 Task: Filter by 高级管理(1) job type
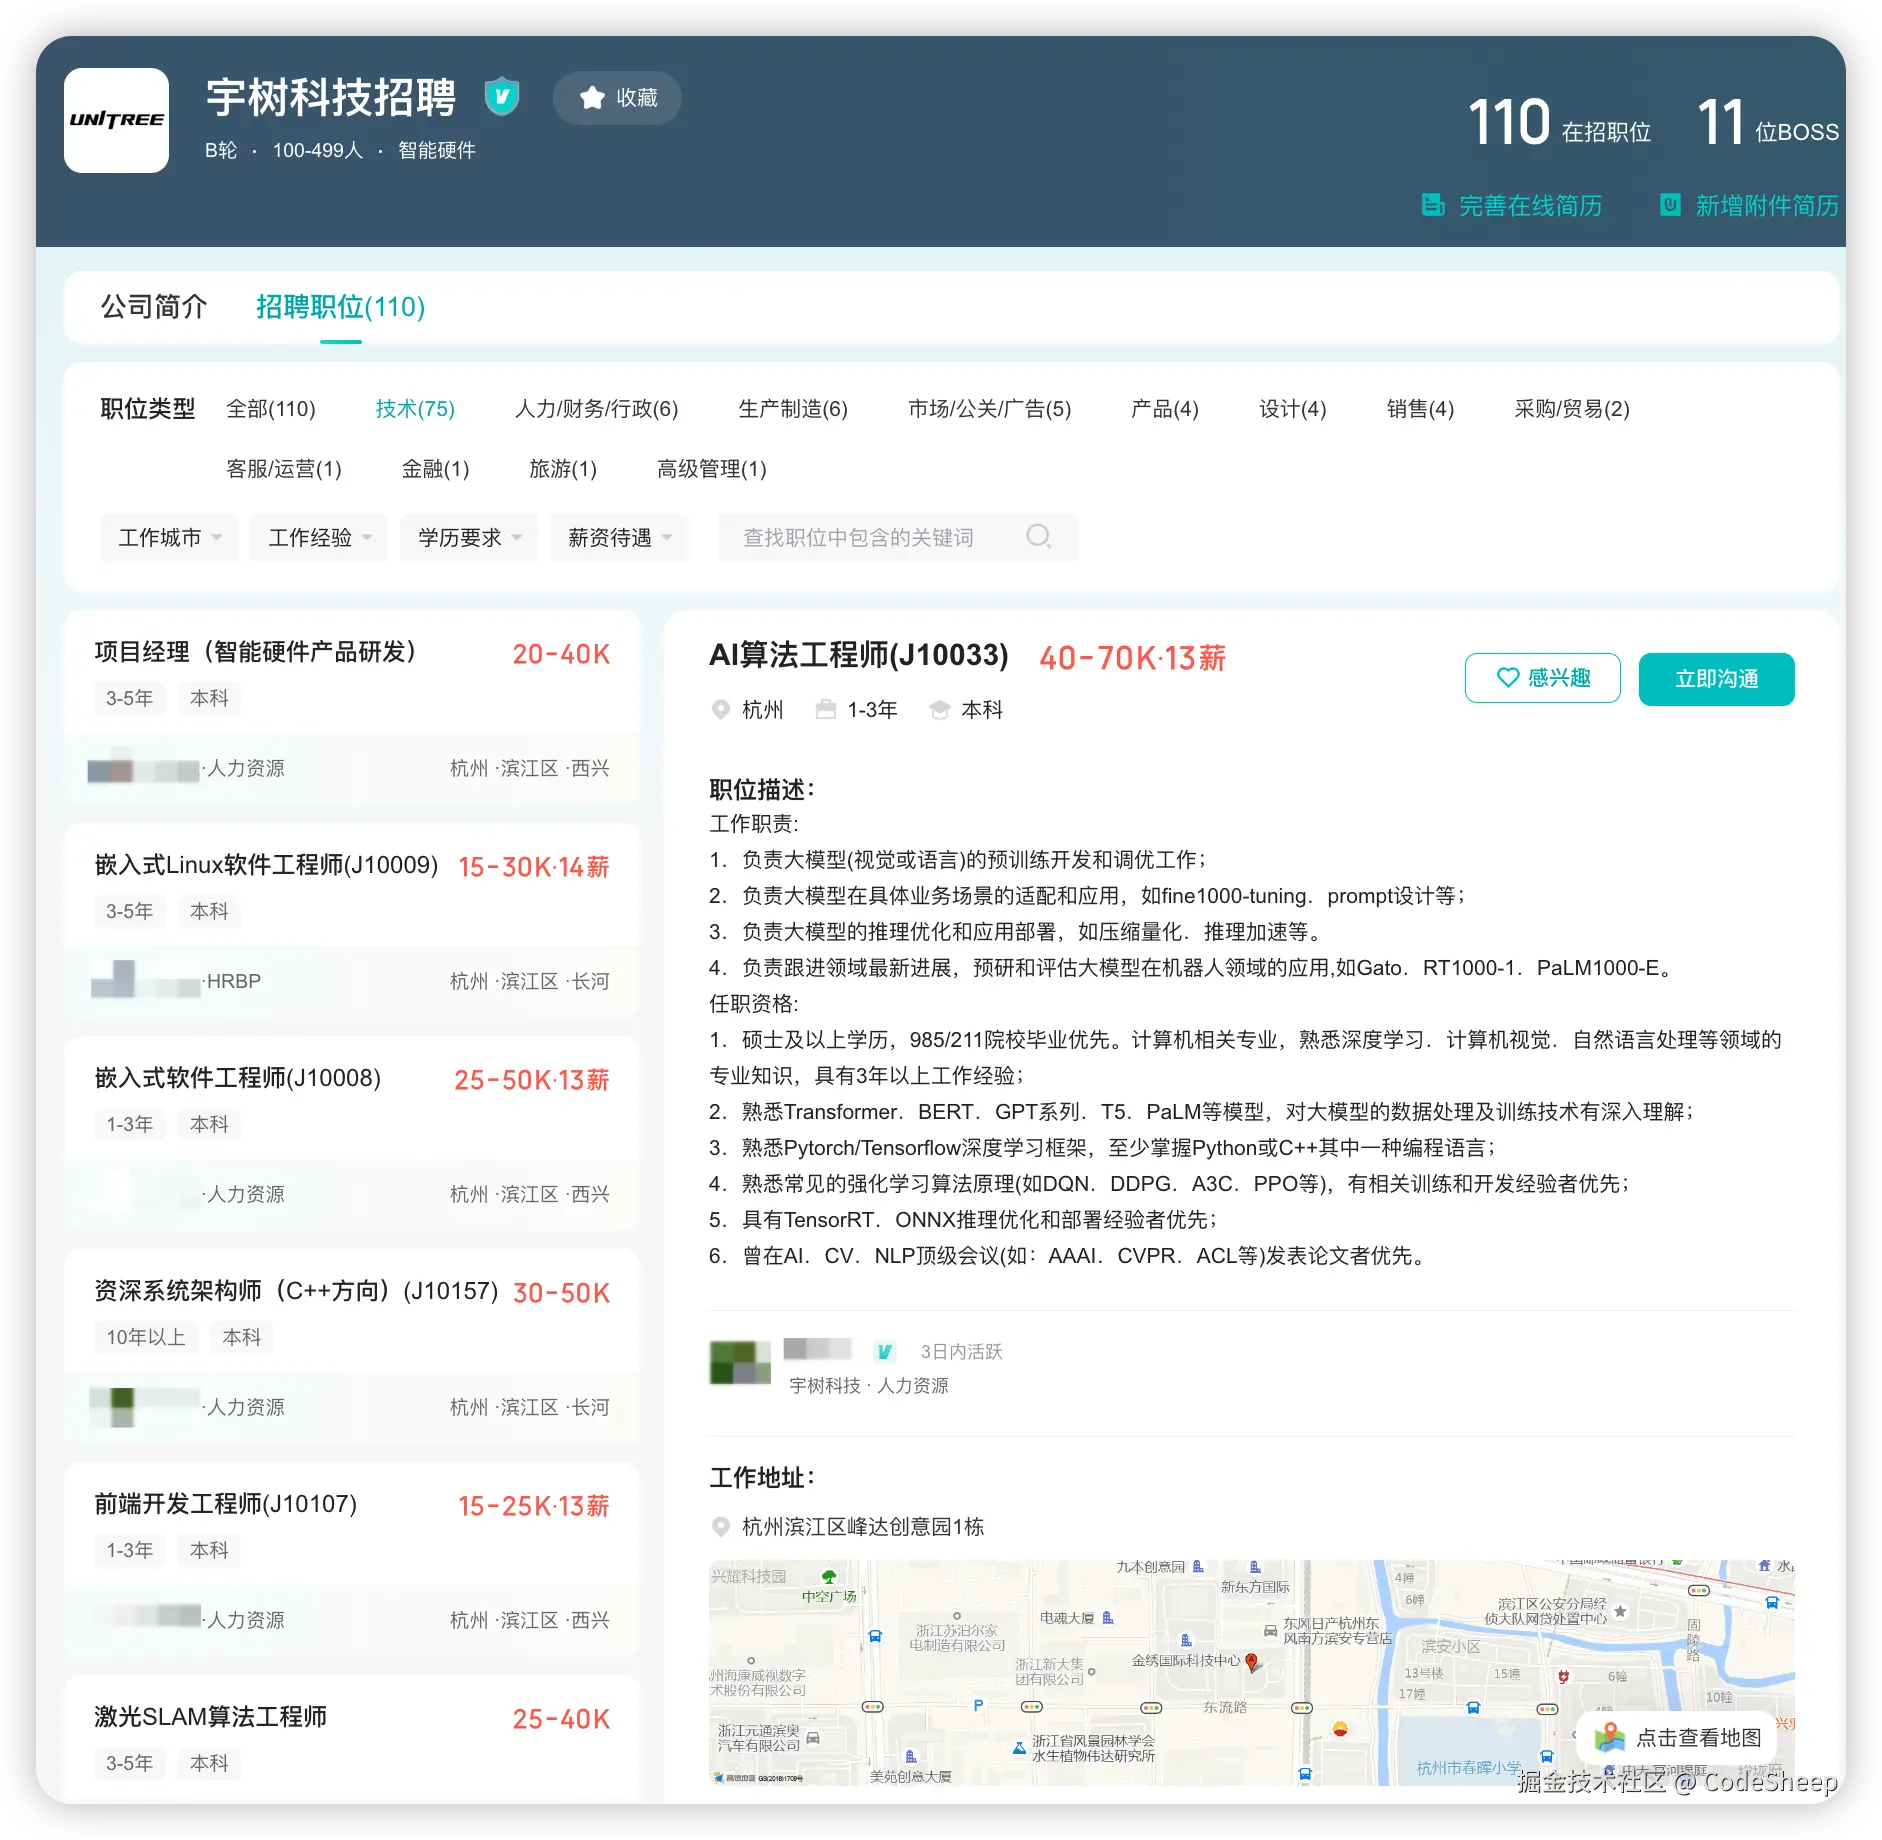click(x=712, y=469)
